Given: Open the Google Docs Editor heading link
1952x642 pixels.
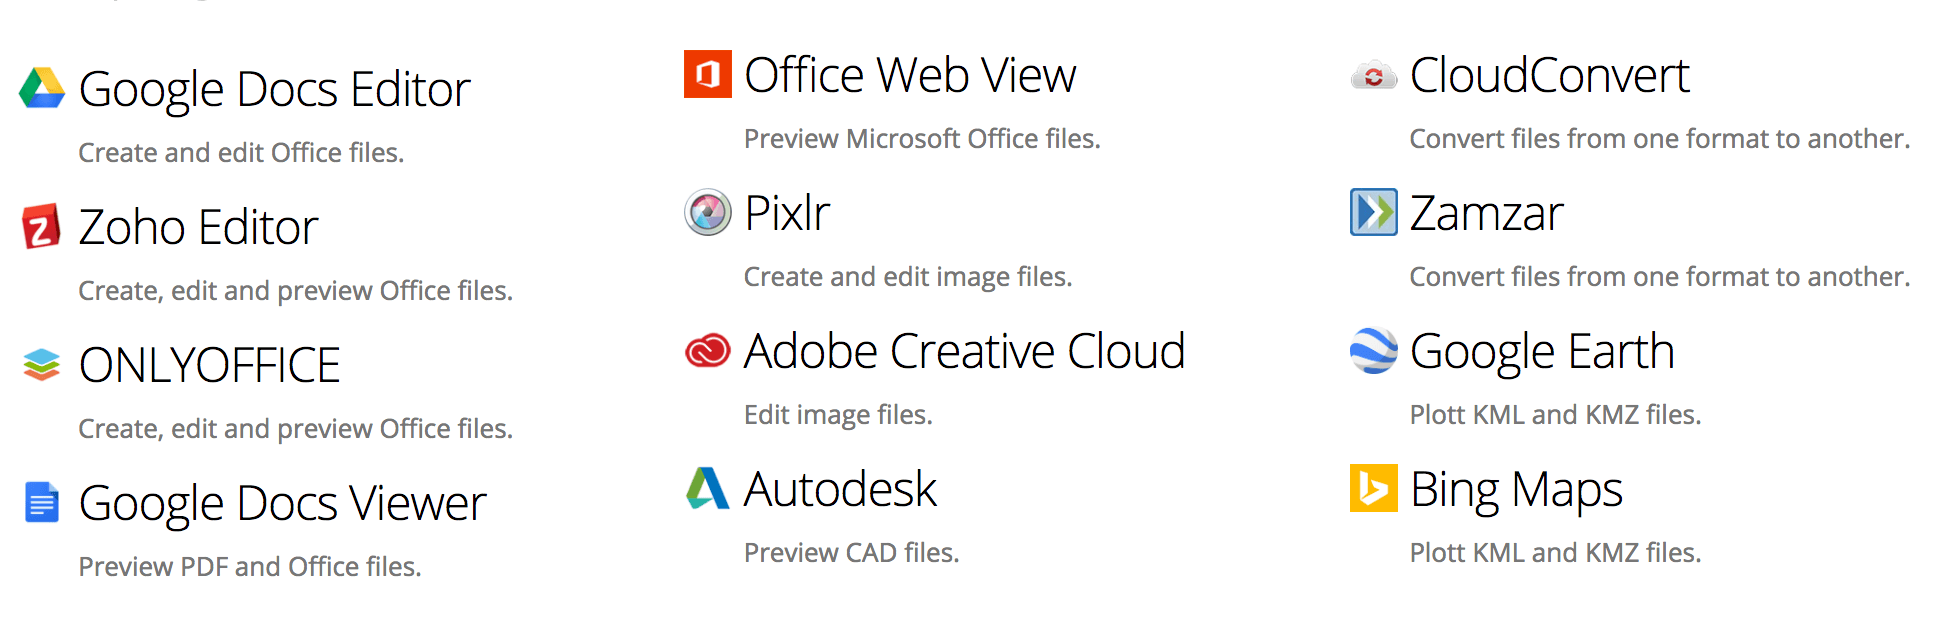Looking at the screenshot, I should [x=274, y=89].
